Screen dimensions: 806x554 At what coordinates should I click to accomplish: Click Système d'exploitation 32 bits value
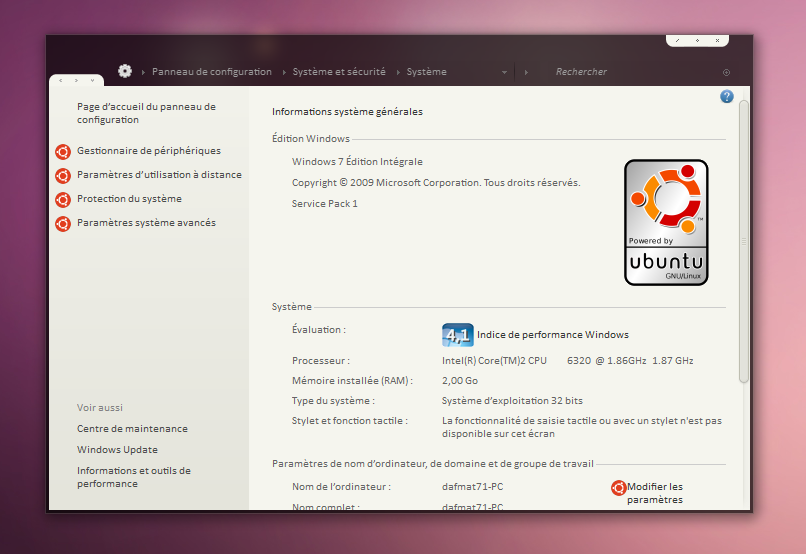click(512, 401)
